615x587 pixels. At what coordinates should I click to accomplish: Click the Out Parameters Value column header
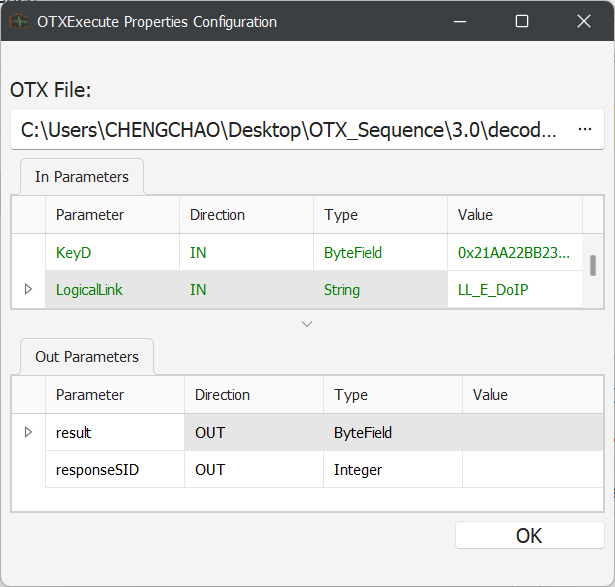pos(532,395)
